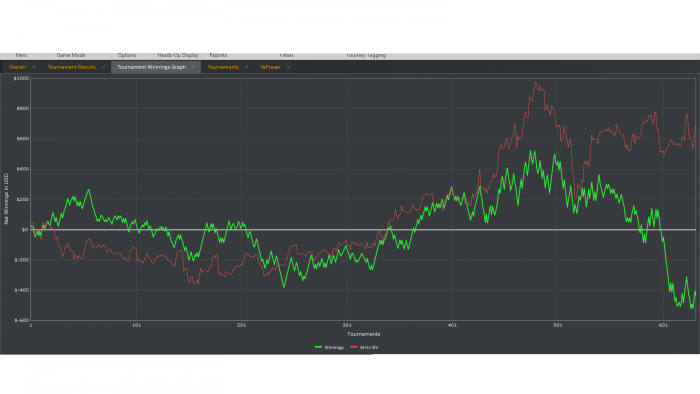Viewport: 700px width, 394px height.
Task: Click the $1000 y-axis label
Action: [x=21, y=79]
